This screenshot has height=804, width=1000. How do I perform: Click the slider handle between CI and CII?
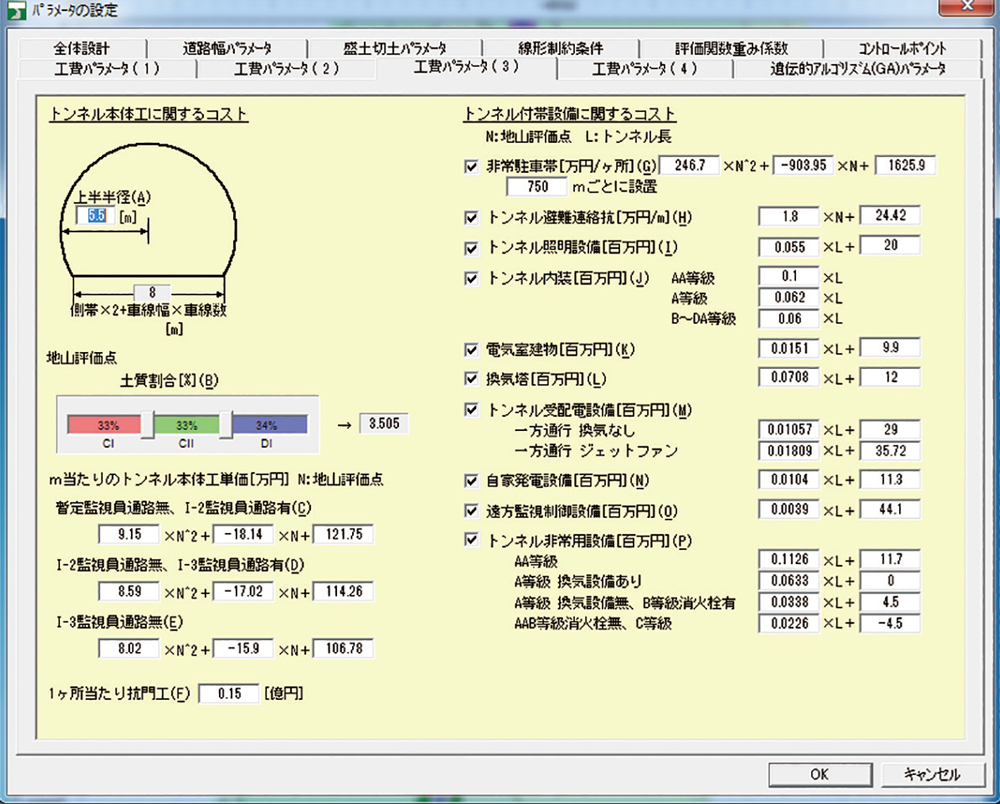(x=147, y=425)
